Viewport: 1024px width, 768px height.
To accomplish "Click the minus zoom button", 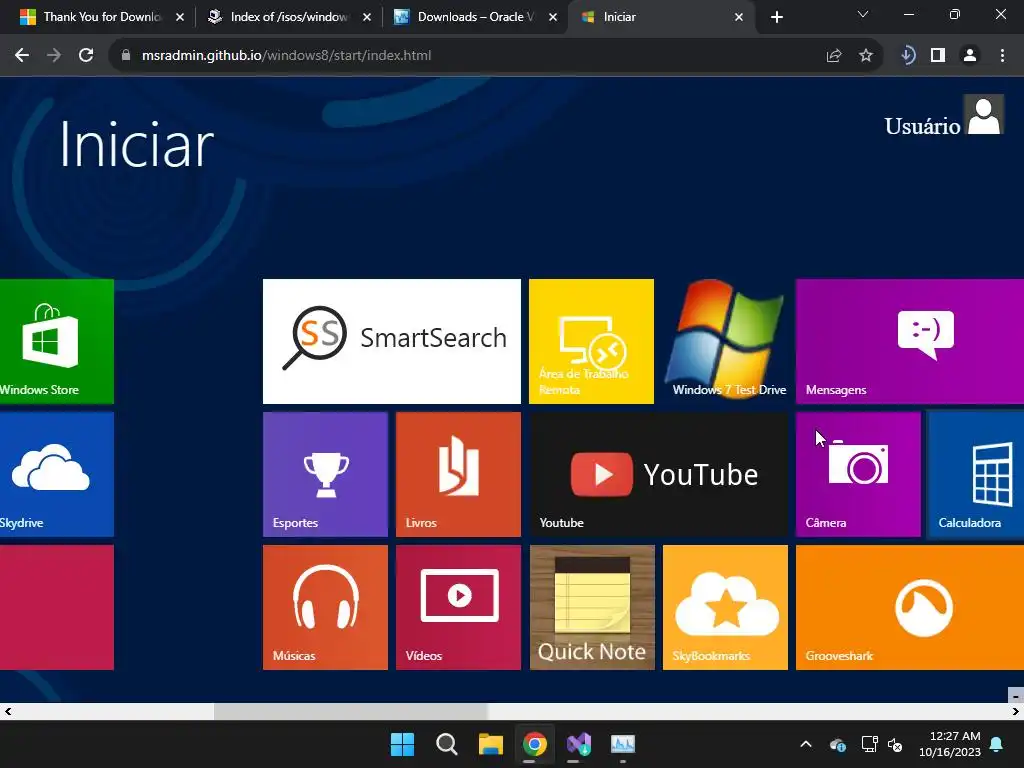I will coord(1016,696).
